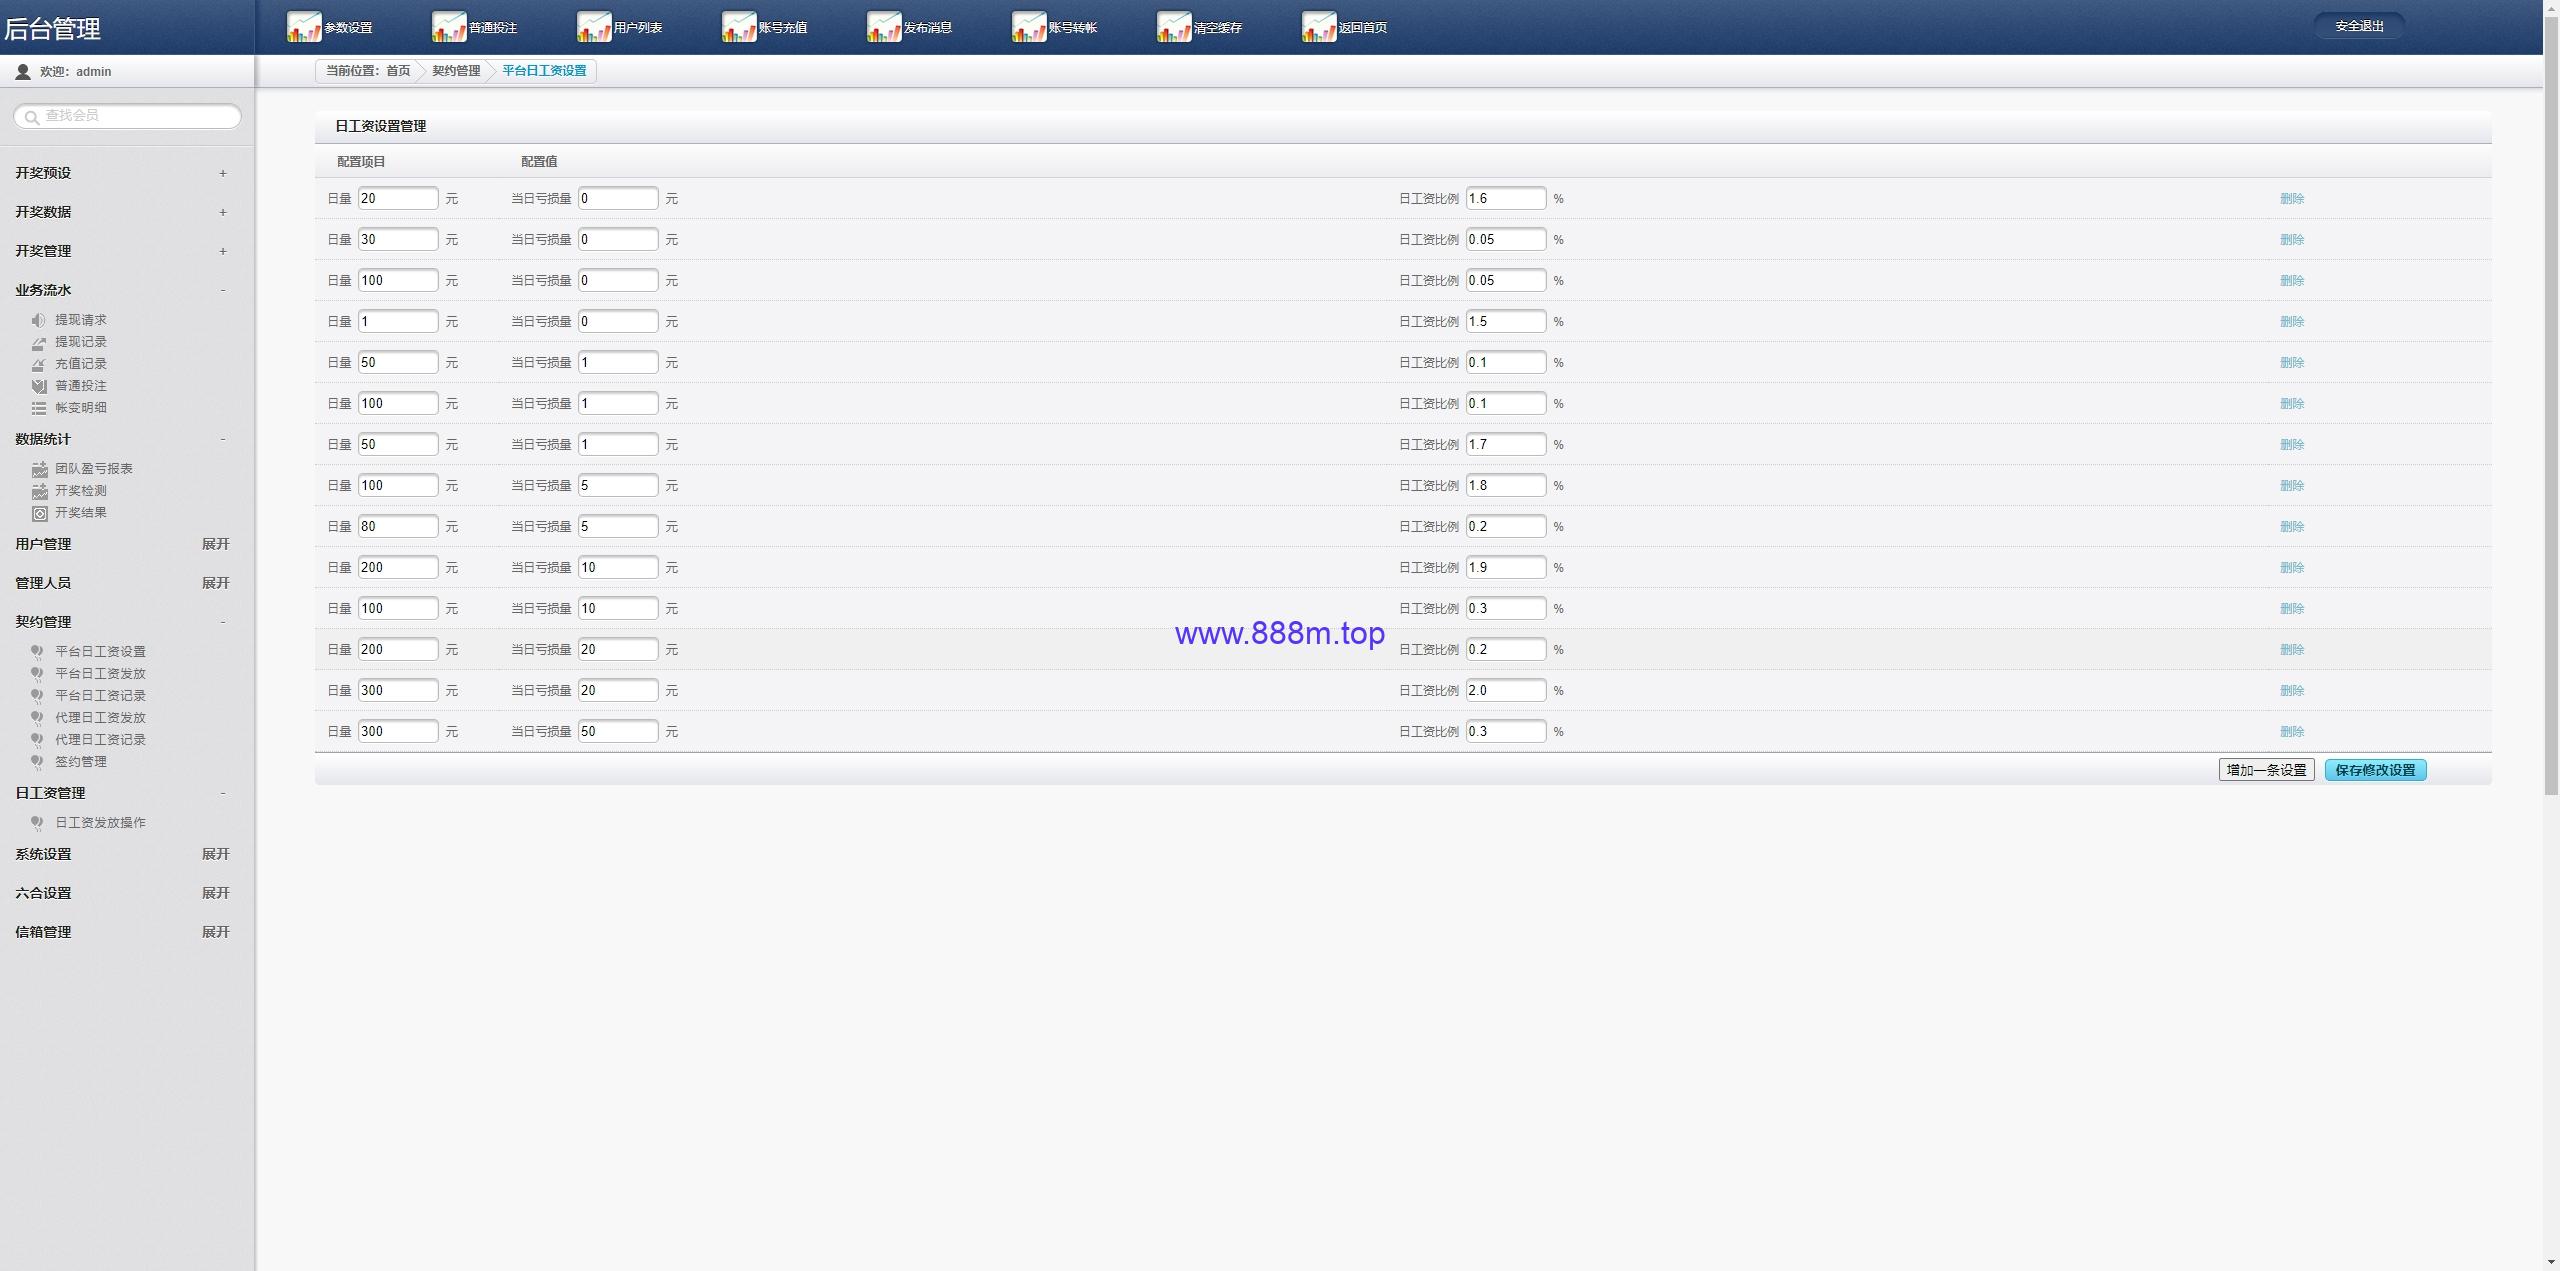The height and width of the screenshot is (1271, 2560).
Task: Collapse the 日工资管理 section
Action: tap(222, 793)
